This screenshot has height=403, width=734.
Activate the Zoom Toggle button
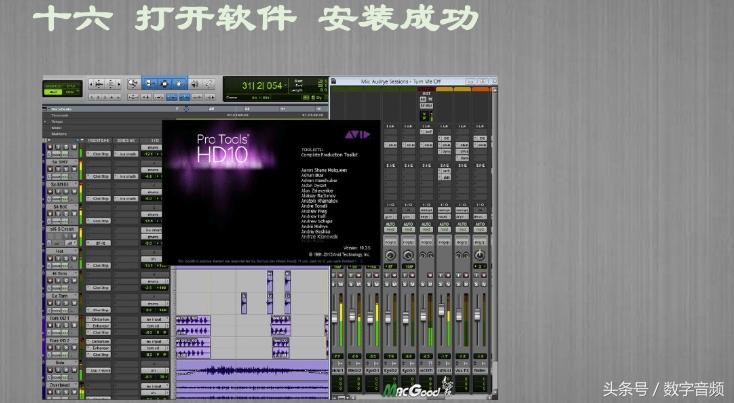point(133,97)
